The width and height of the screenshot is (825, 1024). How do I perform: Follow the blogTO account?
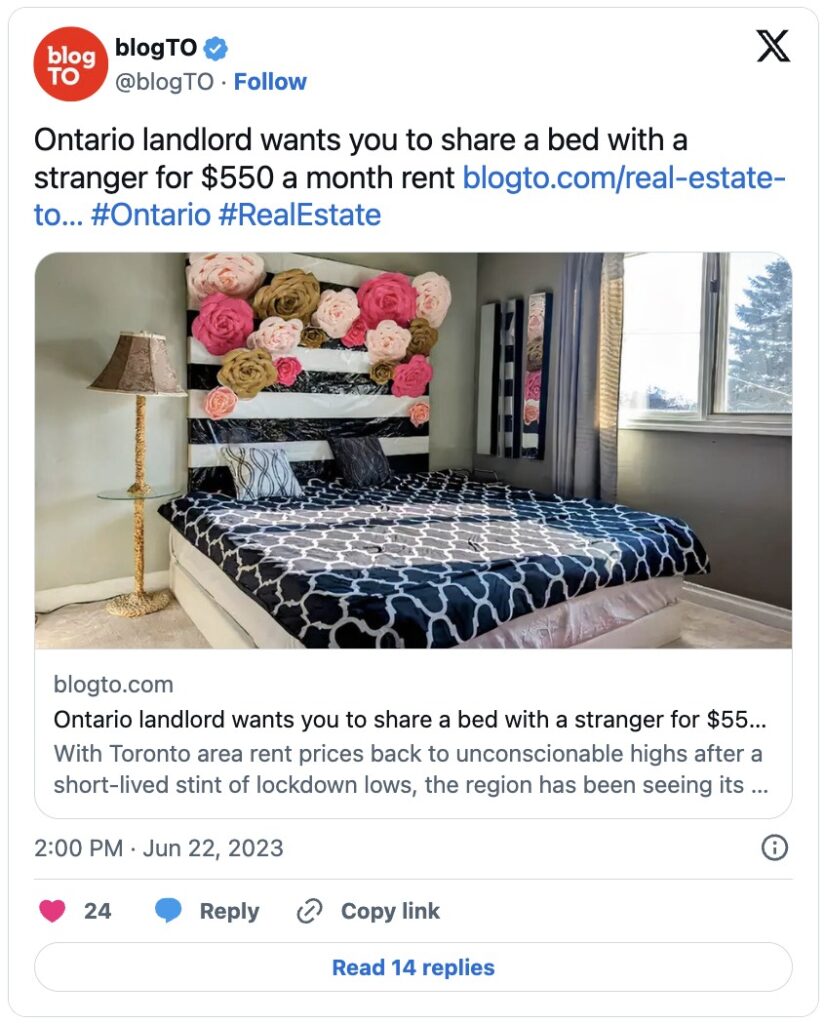pyautogui.click(x=270, y=82)
